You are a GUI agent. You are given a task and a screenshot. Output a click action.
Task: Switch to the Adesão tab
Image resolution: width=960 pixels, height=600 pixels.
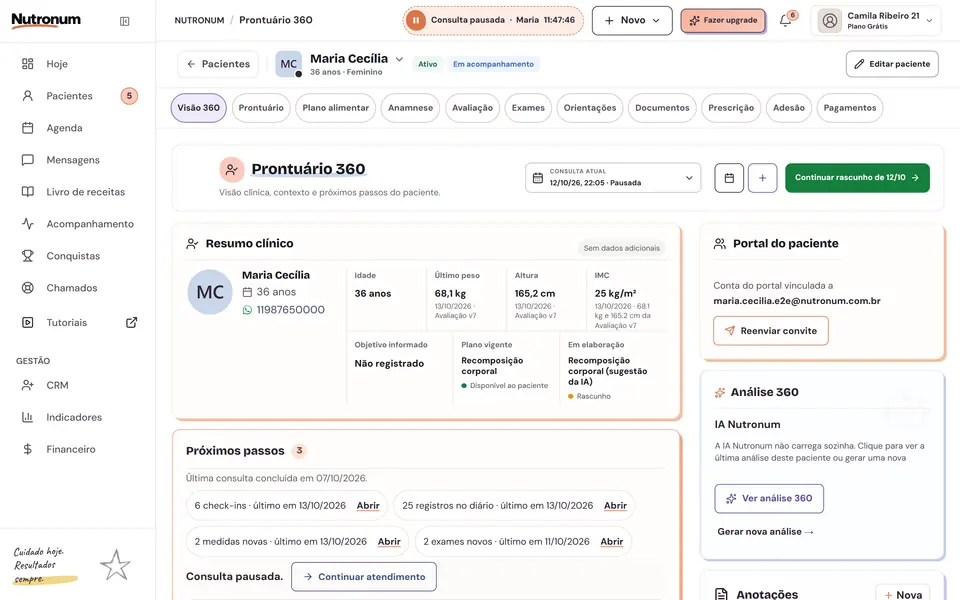point(789,108)
